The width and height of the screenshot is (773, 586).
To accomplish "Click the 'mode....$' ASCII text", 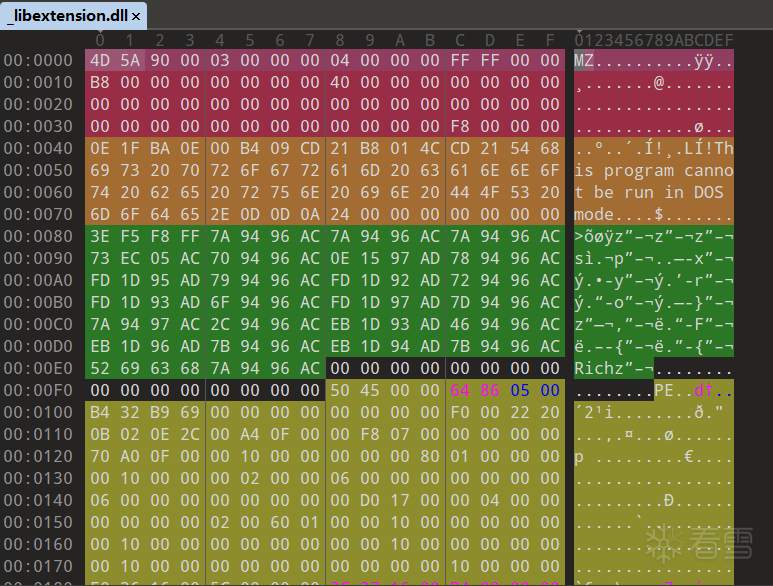I will pyautogui.click(x=619, y=214).
